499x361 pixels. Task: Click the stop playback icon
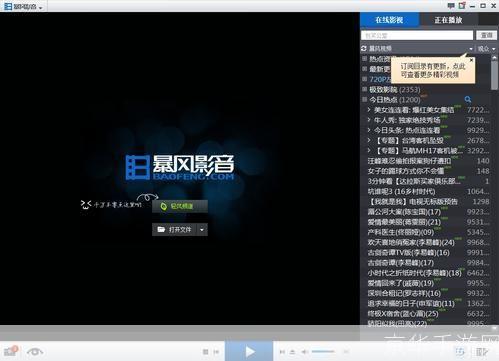click(206, 352)
